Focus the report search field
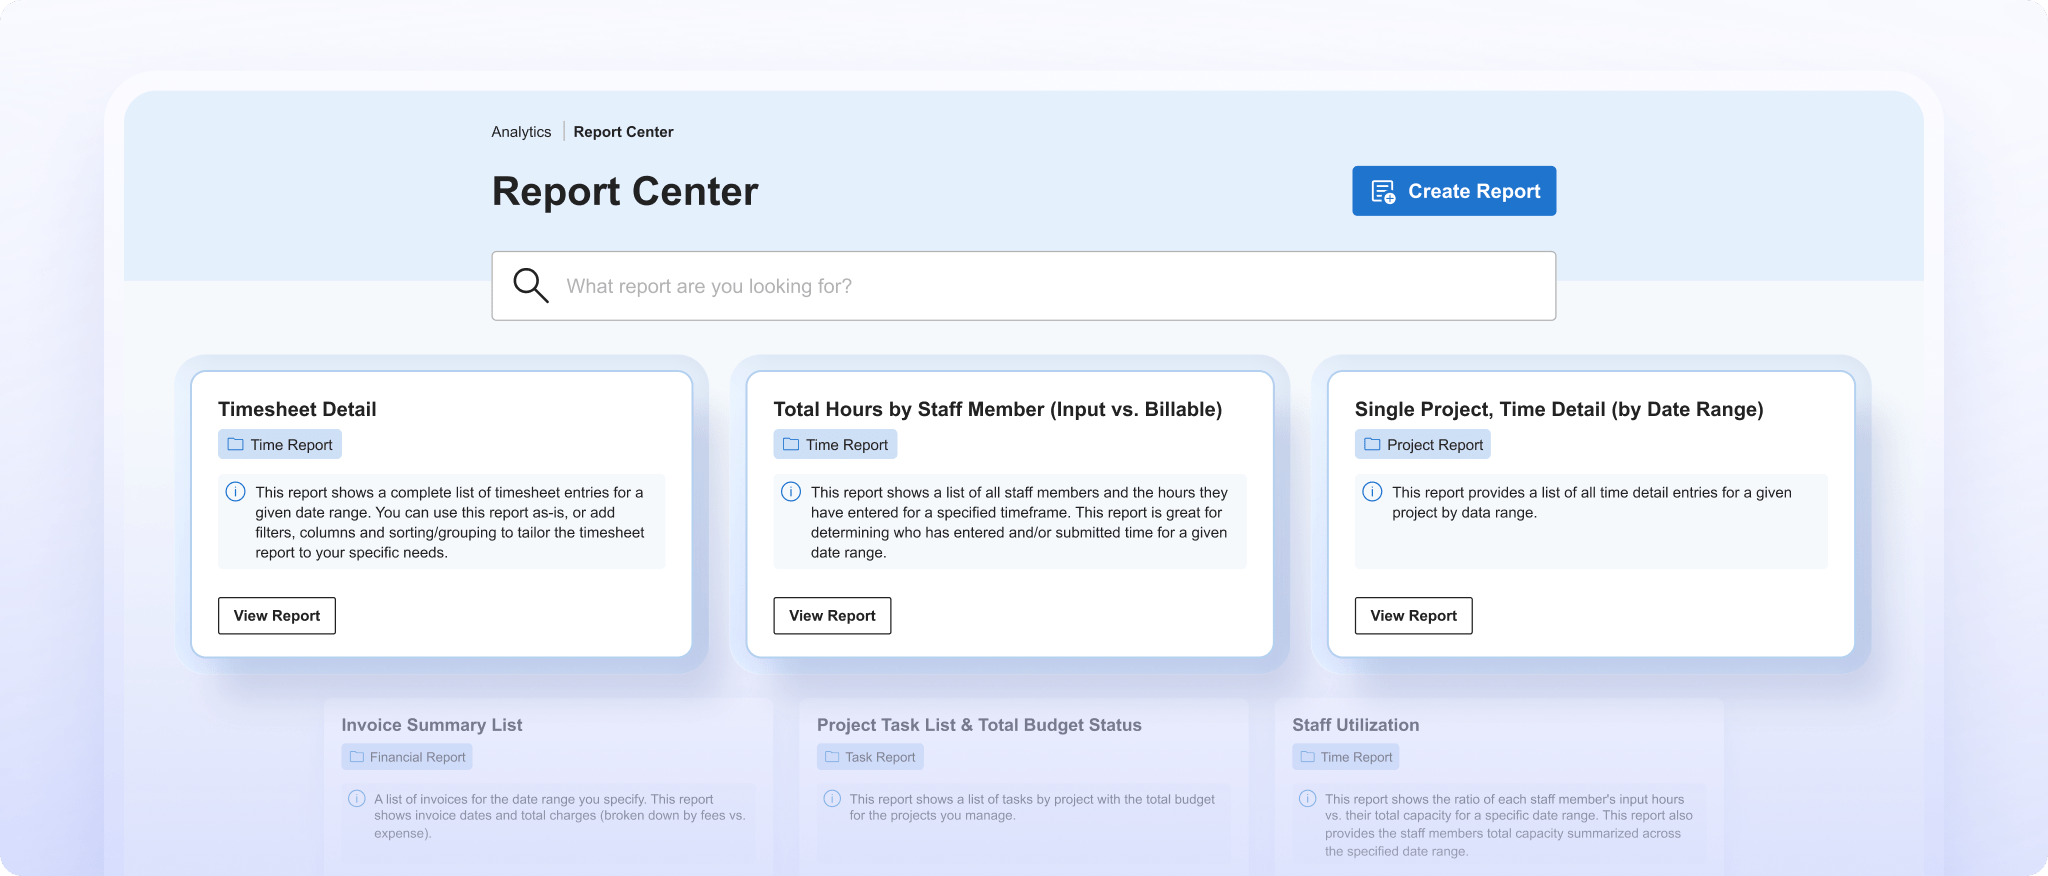Screen dimensions: 2048x876 tap(1023, 286)
